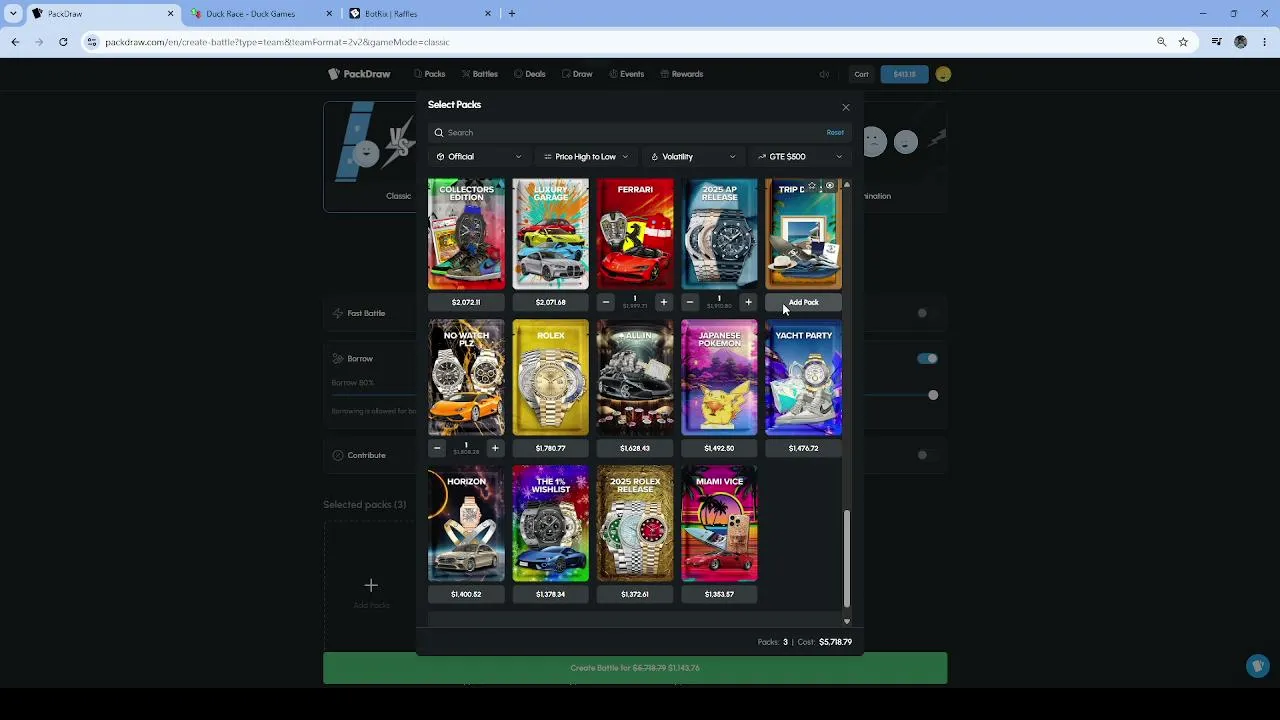Click the $1,476.72 Yacht Party price
Screen dimensions: 1280x720
coord(803,448)
